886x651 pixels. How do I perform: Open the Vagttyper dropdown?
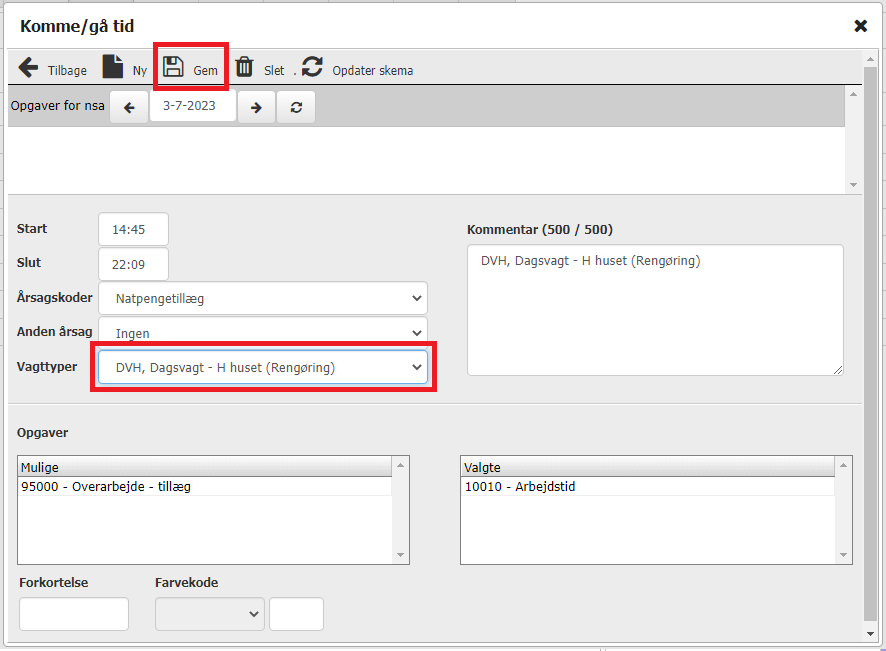tap(262, 368)
